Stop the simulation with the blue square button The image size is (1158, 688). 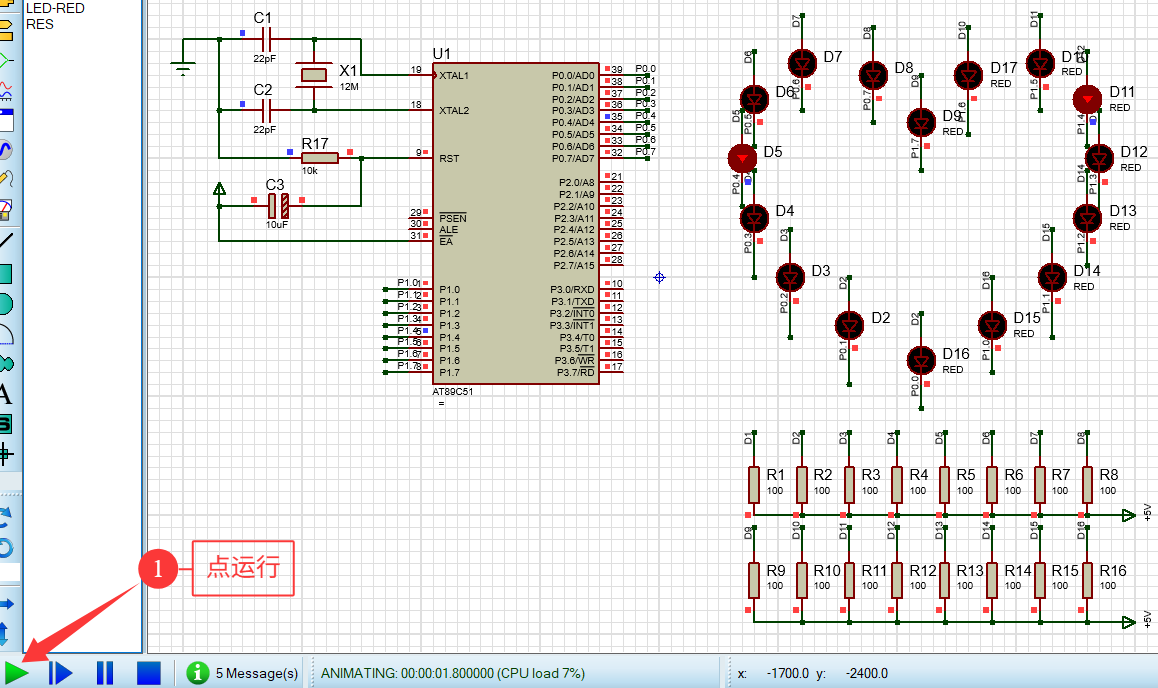click(x=149, y=673)
